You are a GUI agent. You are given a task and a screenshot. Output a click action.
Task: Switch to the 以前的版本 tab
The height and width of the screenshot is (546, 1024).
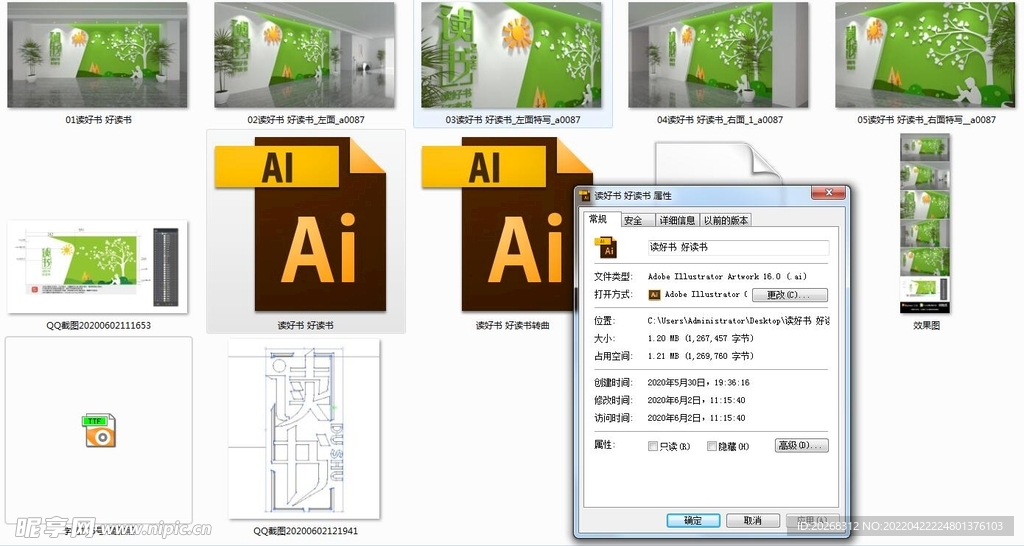726,220
